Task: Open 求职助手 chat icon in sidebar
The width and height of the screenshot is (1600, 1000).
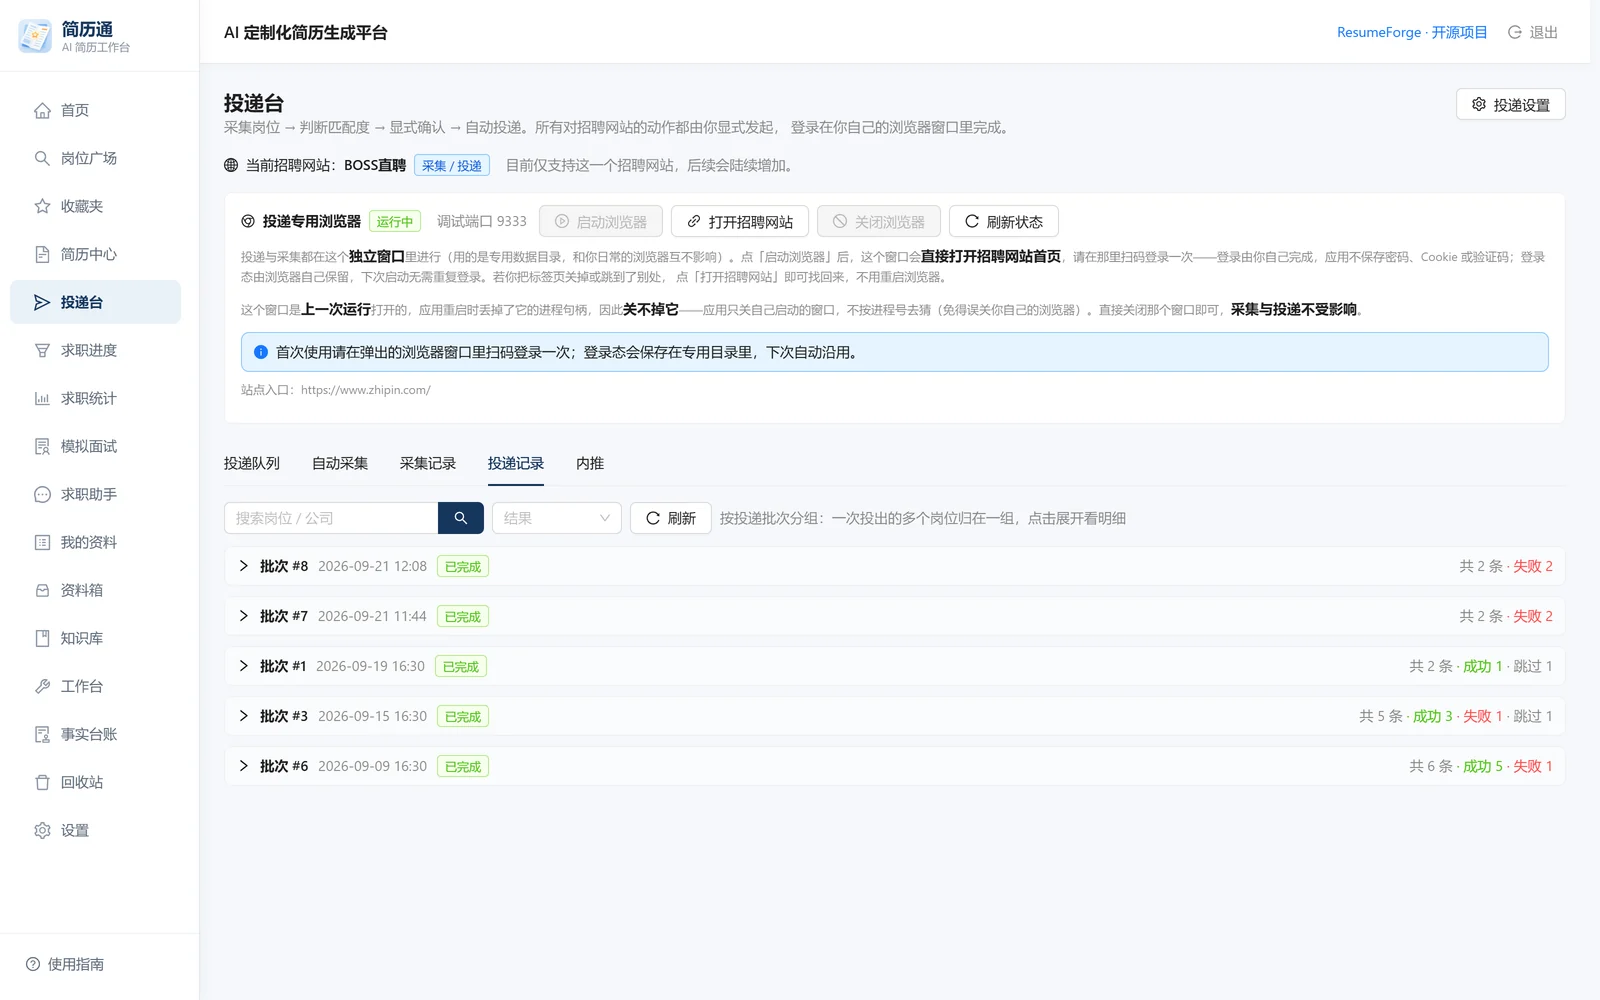Action: 42,494
